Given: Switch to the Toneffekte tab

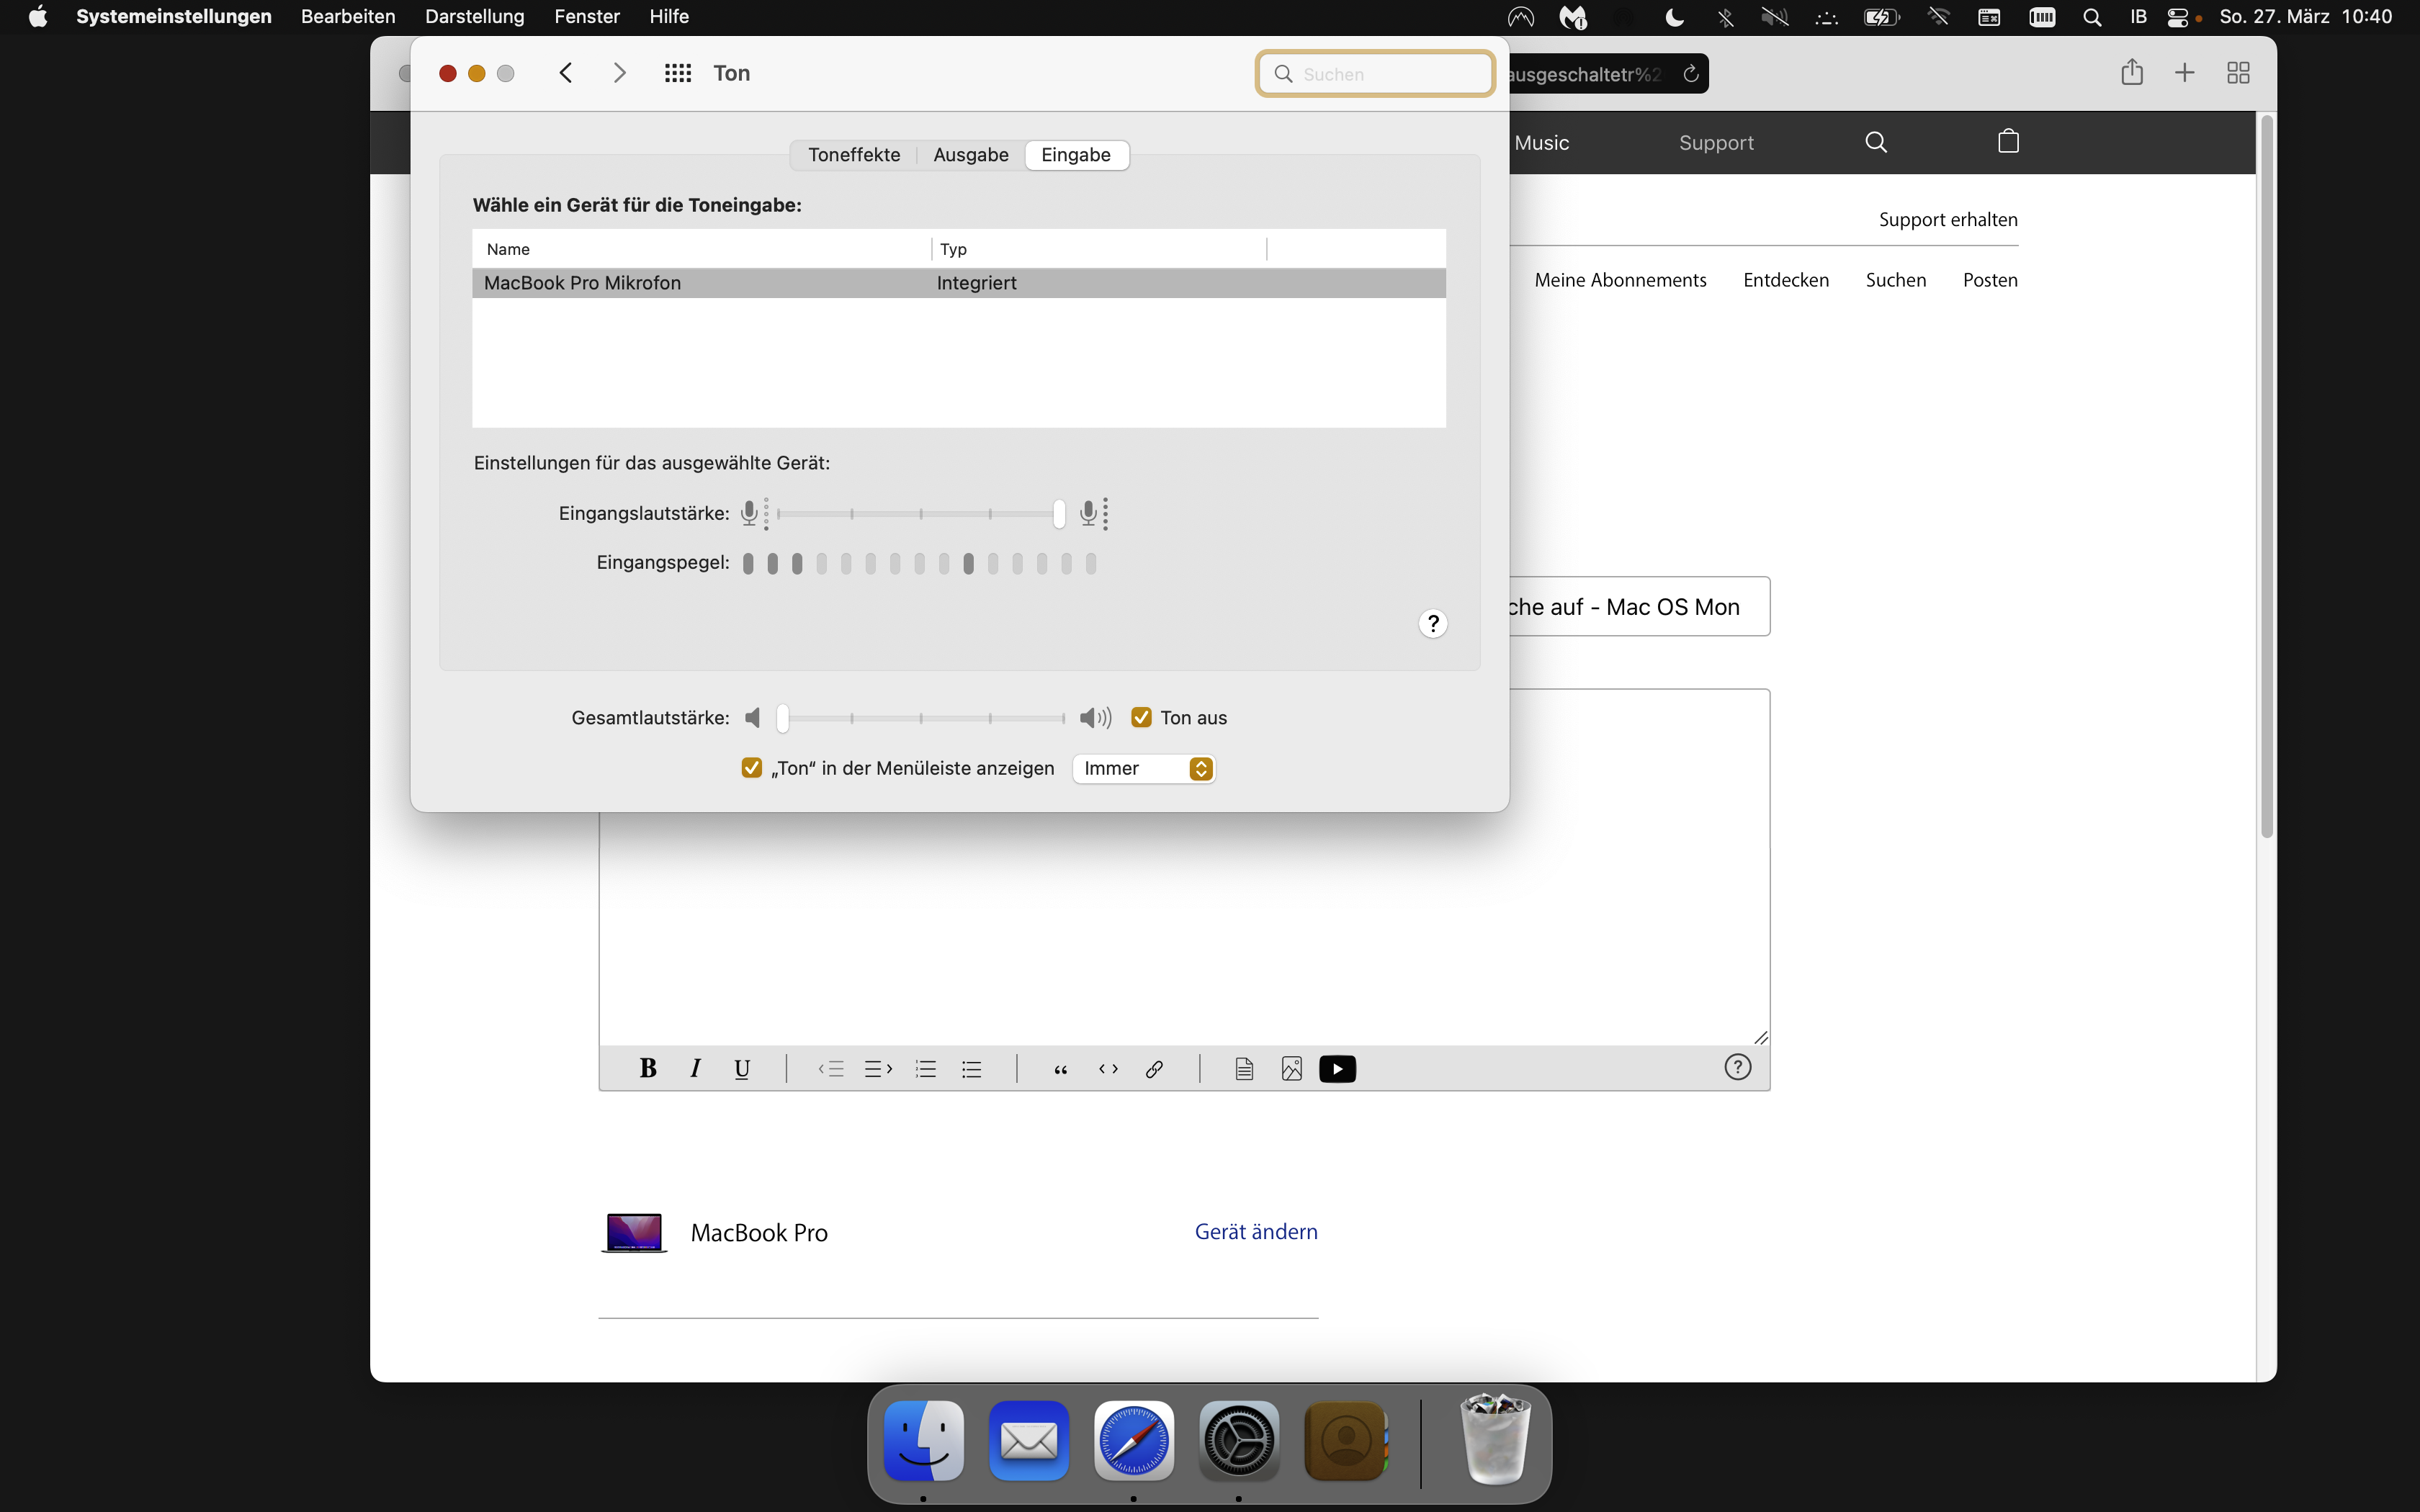Looking at the screenshot, I should 854,155.
